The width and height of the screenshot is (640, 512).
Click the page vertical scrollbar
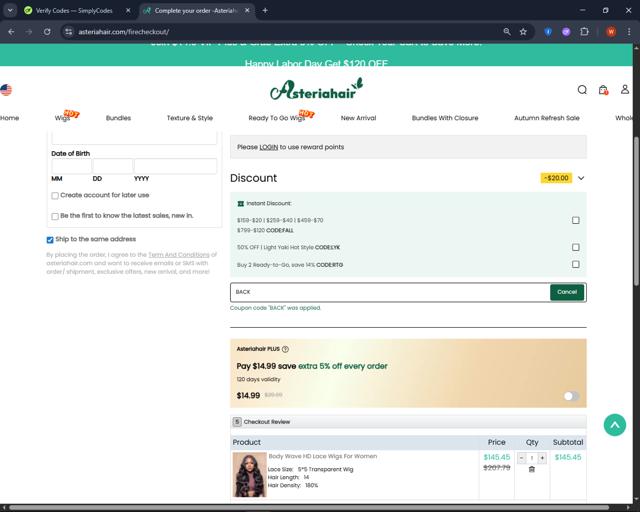coord(636,211)
